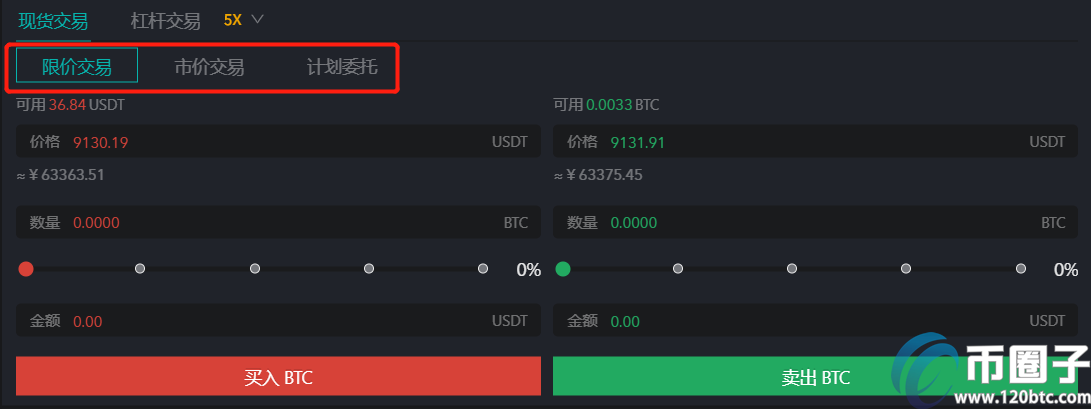Click the red buy slider handle at 0%
The image size is (1091, 409).
pyautogui.click(x=26, y=268)
